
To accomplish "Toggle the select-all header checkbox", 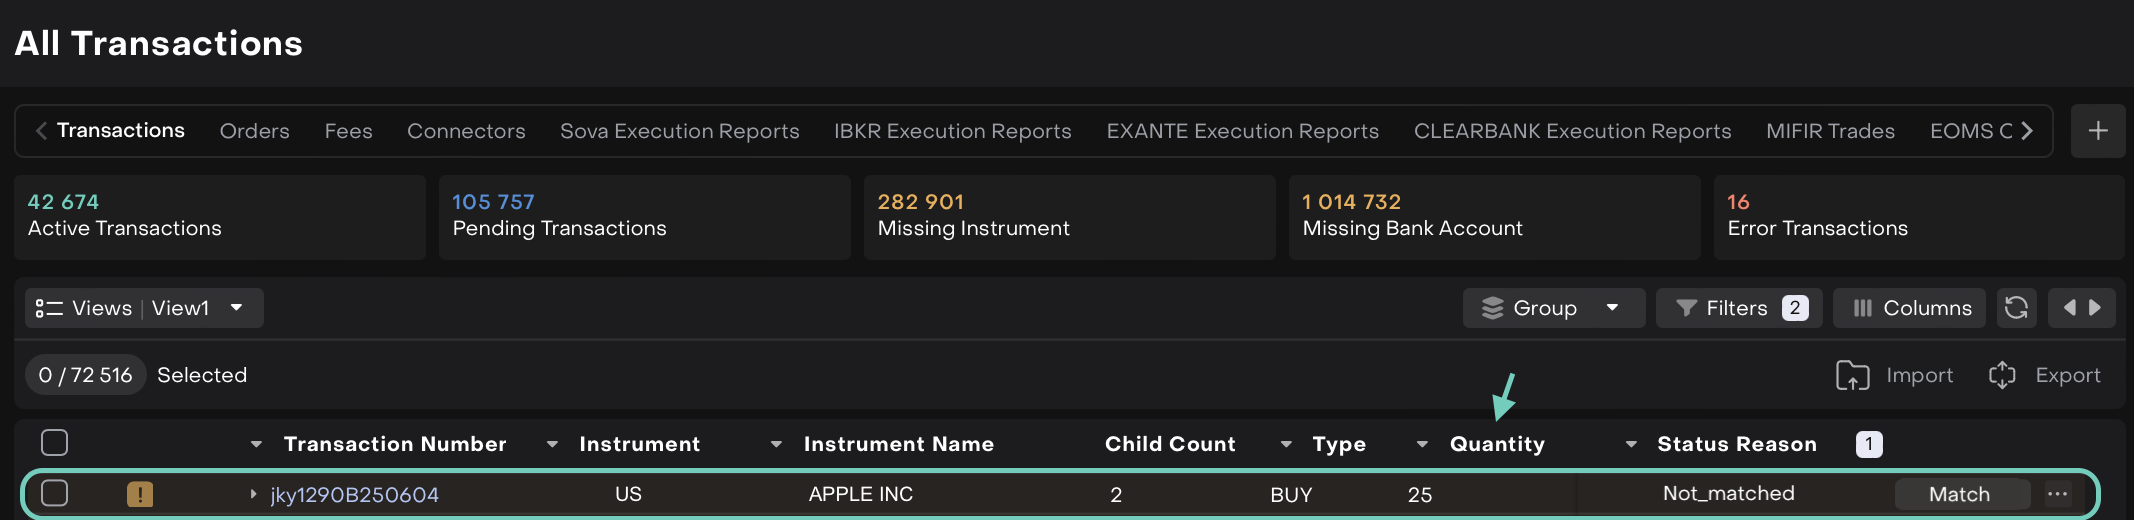I will 55,443.
